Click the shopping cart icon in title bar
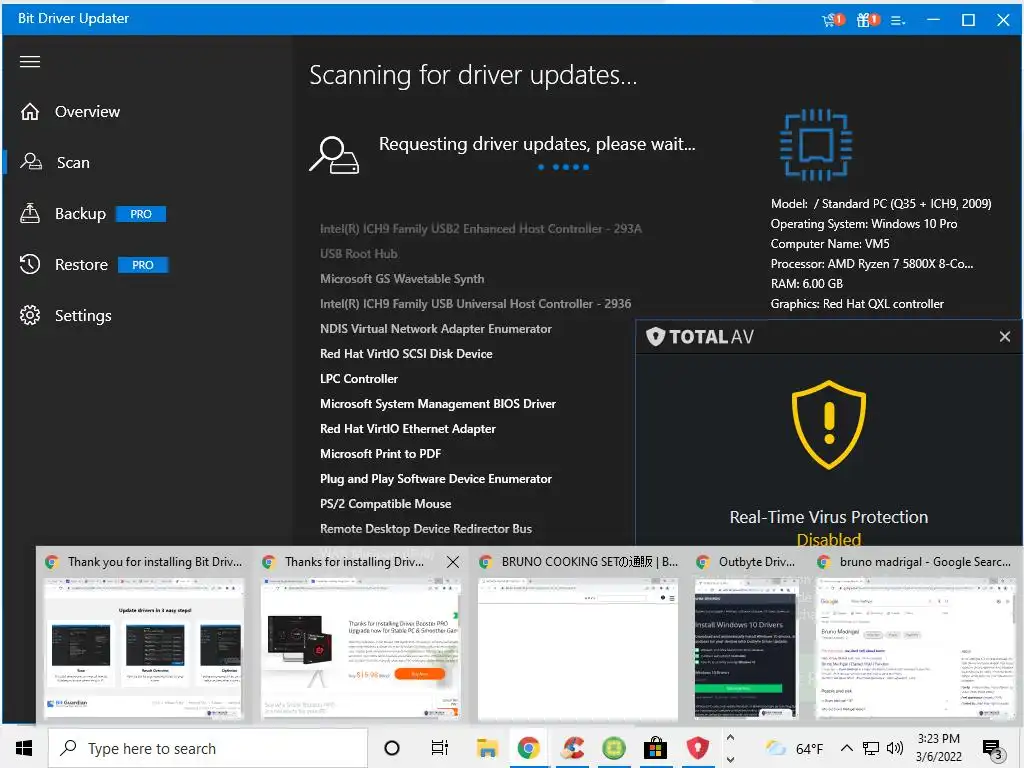 [x=833, y=20]
